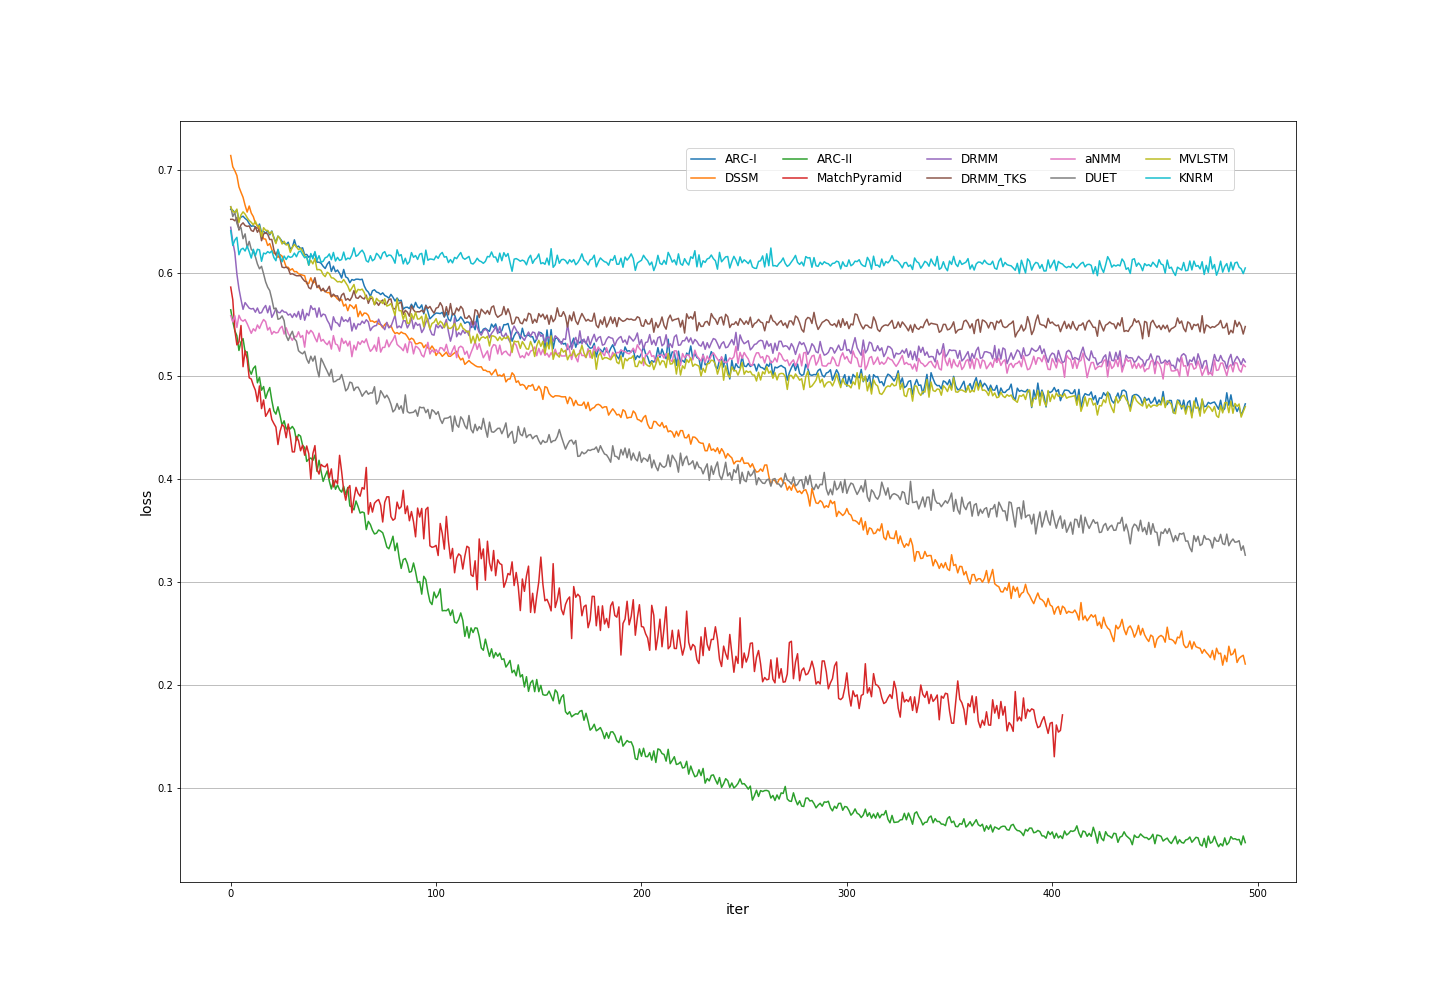
Task: Click the MatchPyramid legend label
Action: pos(859,178)
